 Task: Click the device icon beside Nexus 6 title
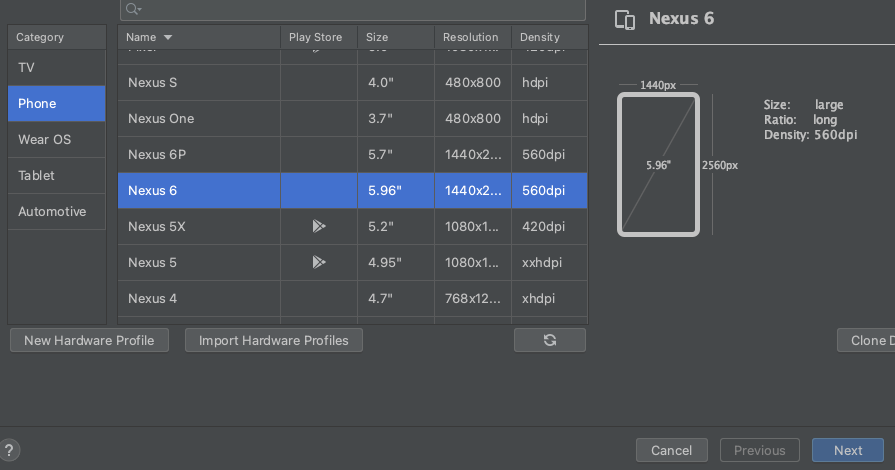tap(625, 19)
